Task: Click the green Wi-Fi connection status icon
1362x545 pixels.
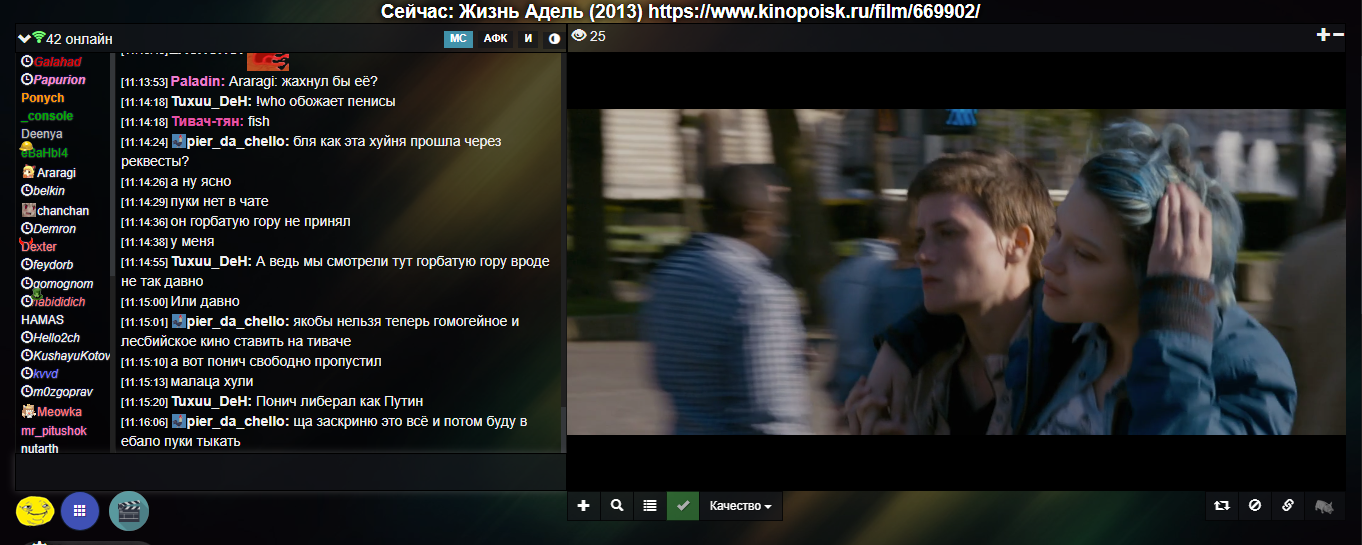Action: click(x=39, y=38)
